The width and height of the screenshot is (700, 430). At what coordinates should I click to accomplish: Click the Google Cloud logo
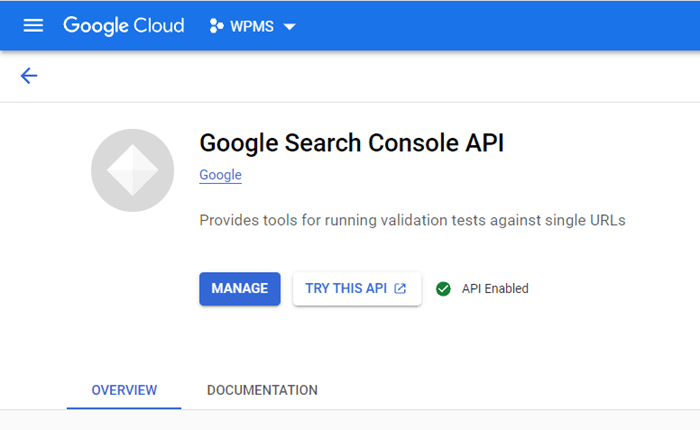click(124, 26)
